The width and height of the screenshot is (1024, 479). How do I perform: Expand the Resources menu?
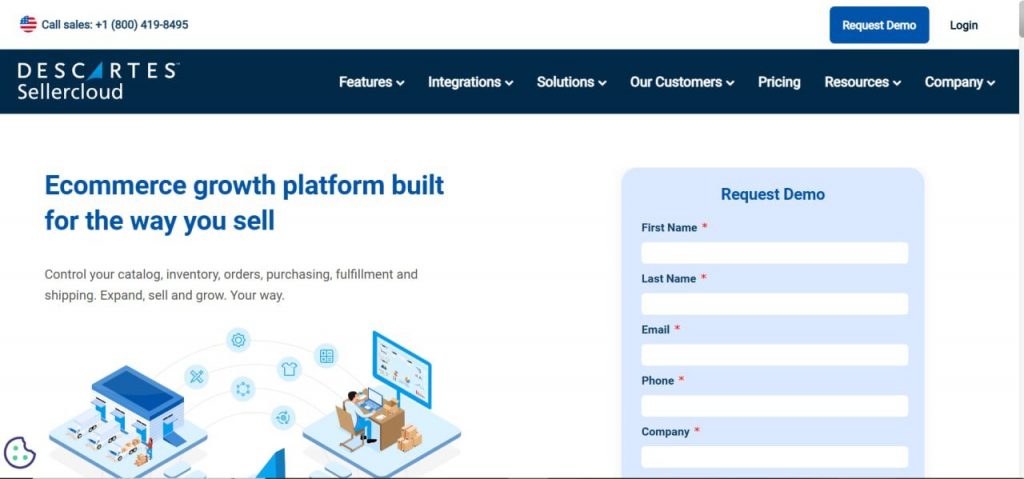tap(862, 82)
